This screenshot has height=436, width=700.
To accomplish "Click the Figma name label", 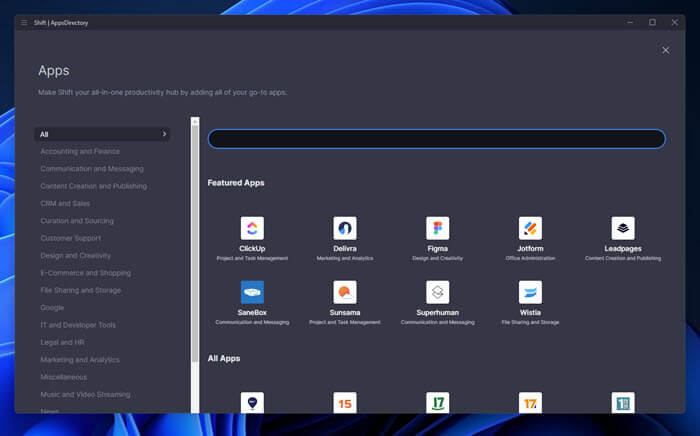I will pos(438,249).
